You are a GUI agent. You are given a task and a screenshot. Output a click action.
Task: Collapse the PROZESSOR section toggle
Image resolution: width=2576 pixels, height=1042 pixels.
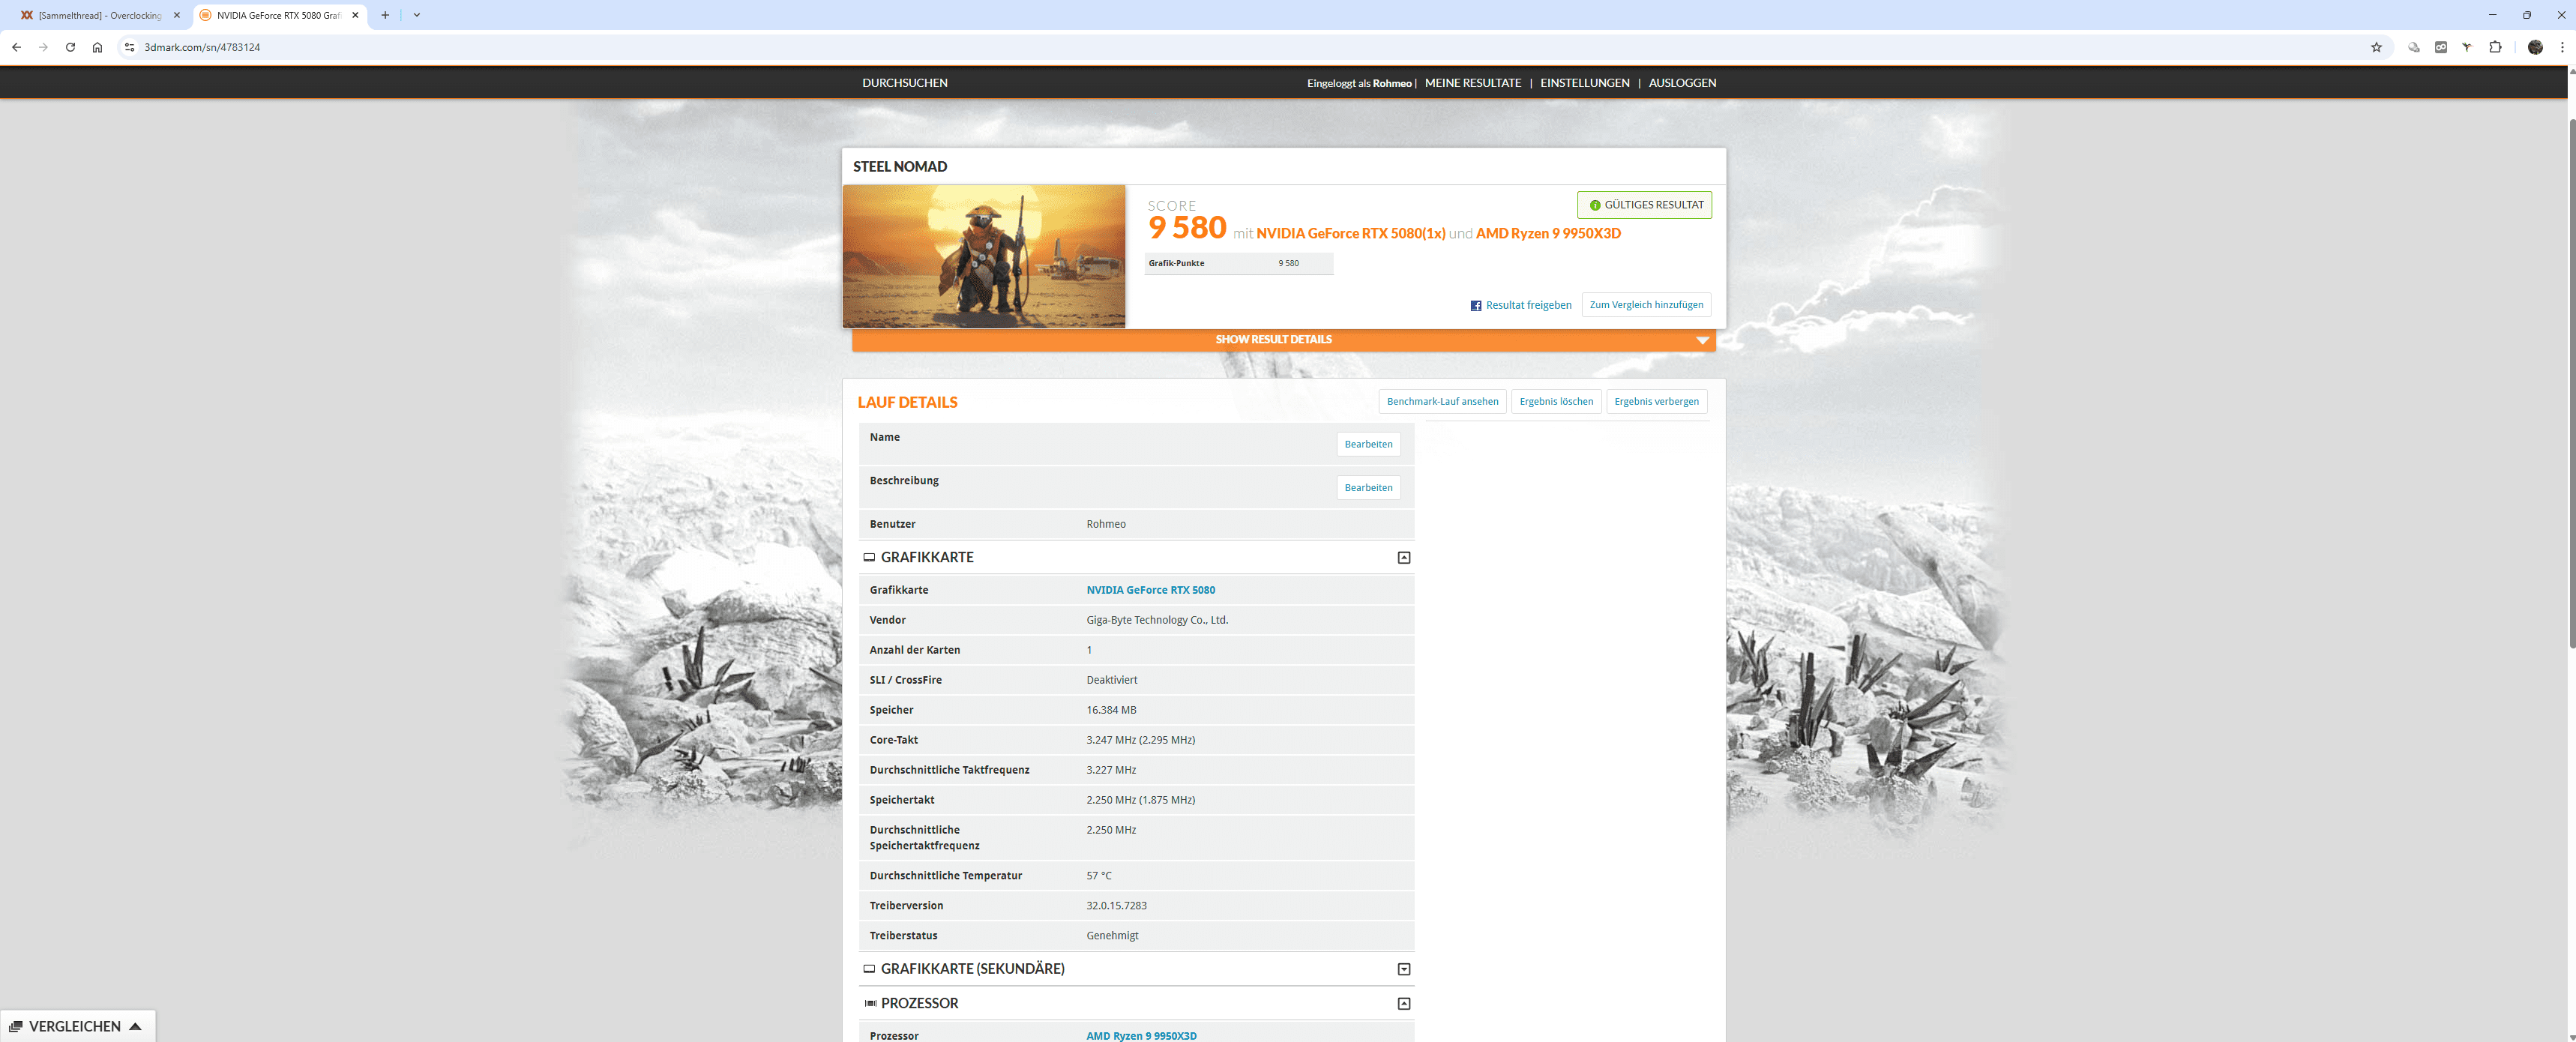1404,1003
